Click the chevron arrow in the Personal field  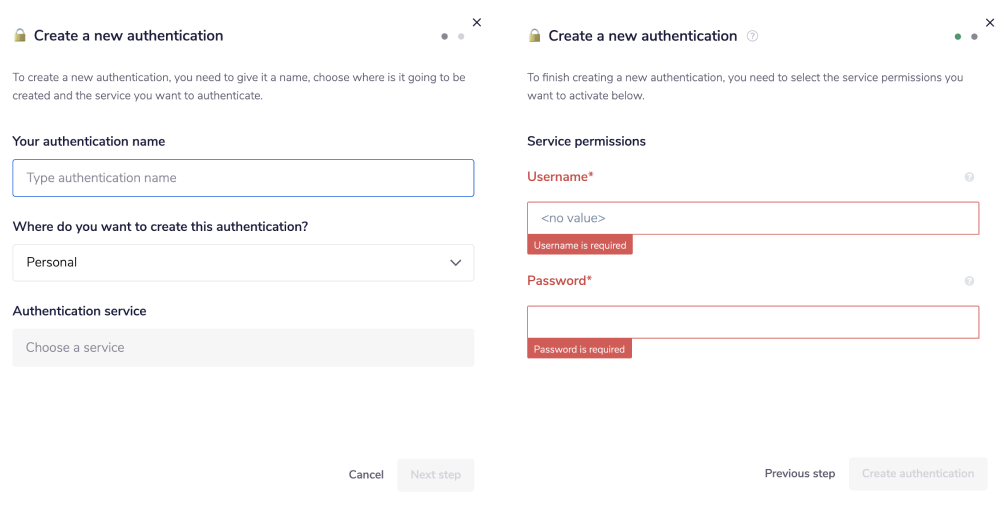[x=456, y=263]
